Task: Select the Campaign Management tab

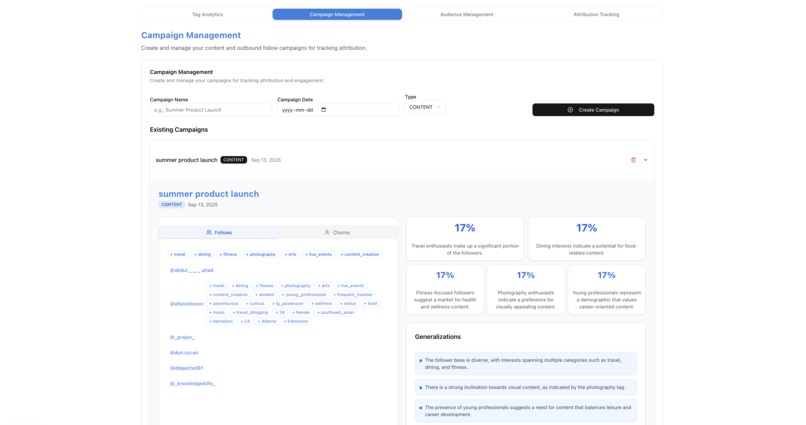Action: click(x=337, y=14)
